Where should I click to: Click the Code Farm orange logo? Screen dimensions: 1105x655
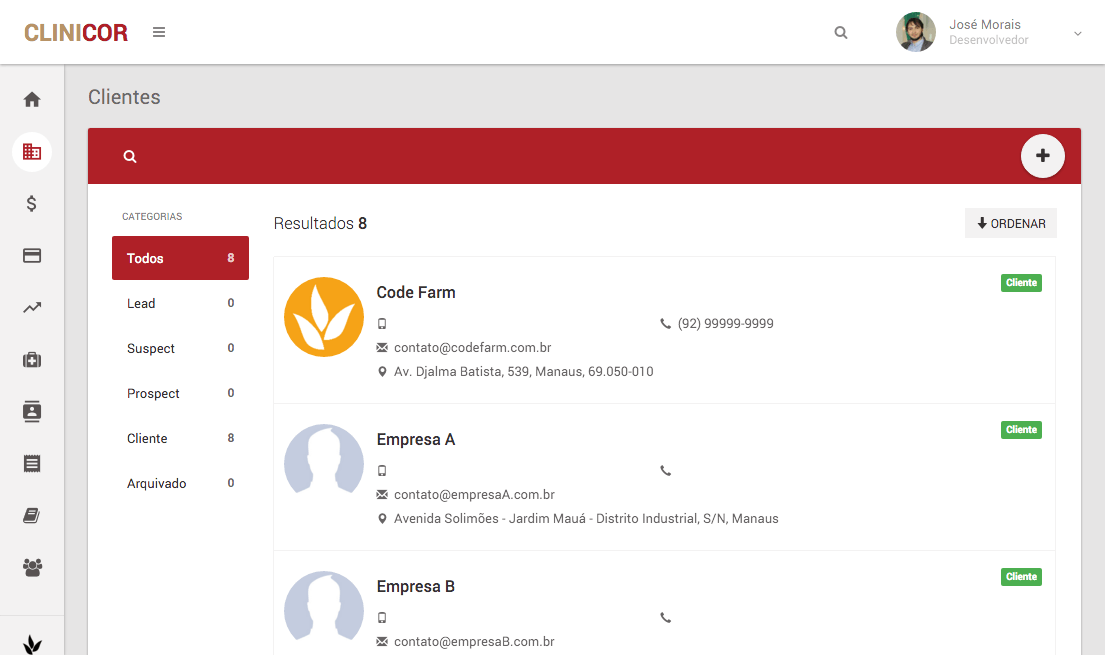point(323,317)
